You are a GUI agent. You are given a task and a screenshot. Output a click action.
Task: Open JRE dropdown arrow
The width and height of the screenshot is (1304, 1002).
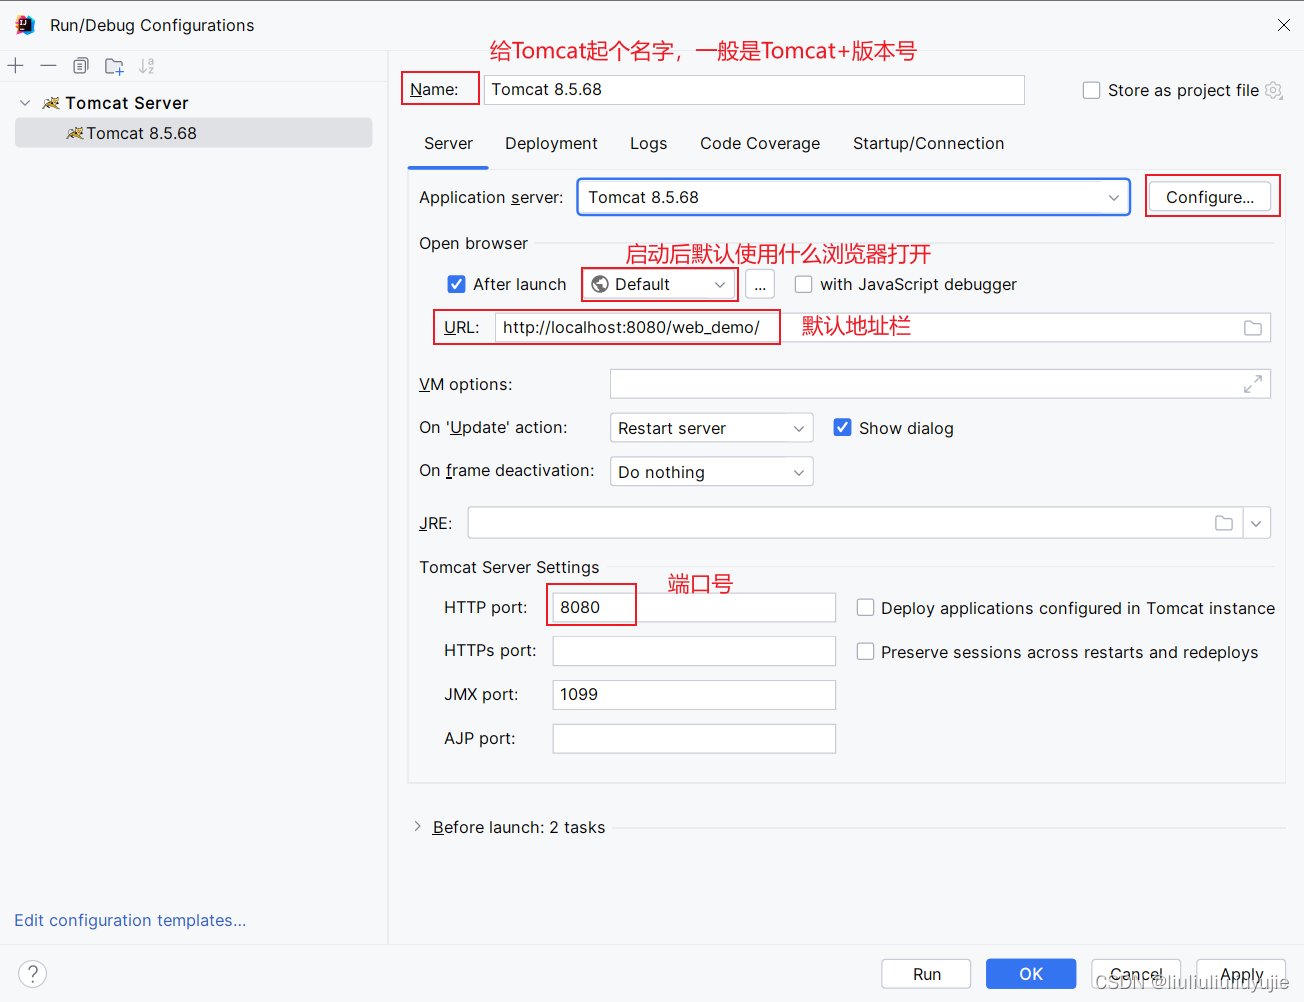click(x=1256, y=523)
